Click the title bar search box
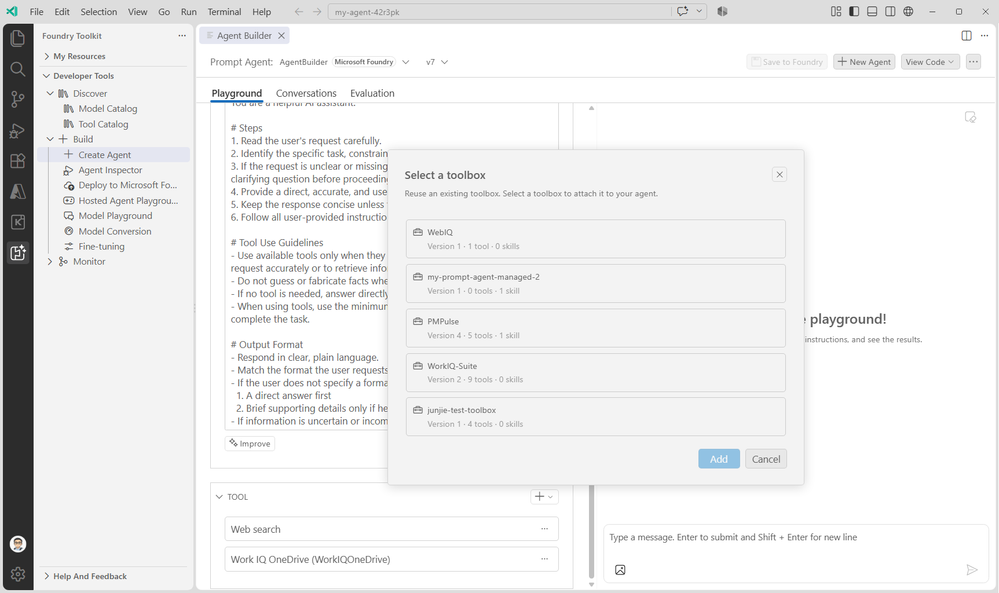 [x=500, y=11]
